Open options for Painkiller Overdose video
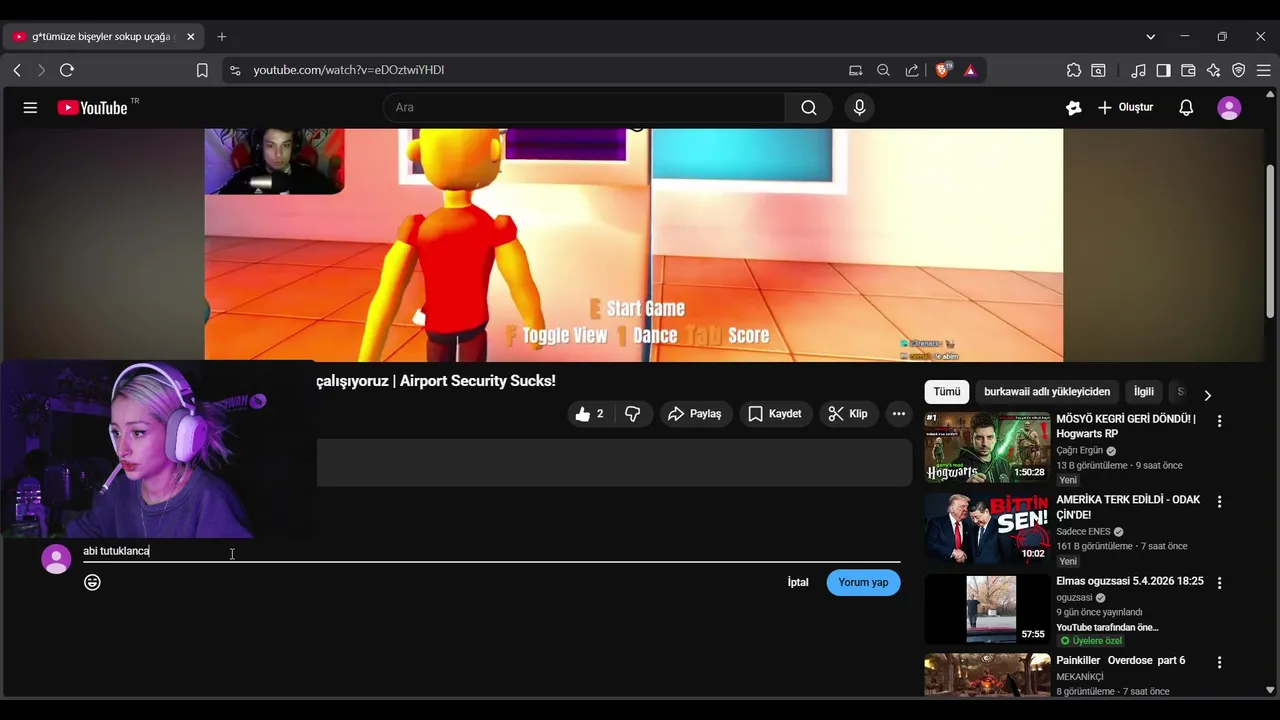Image resolution: width=1280 pixels, height=720 pixels. click(x=1219, y=662)
